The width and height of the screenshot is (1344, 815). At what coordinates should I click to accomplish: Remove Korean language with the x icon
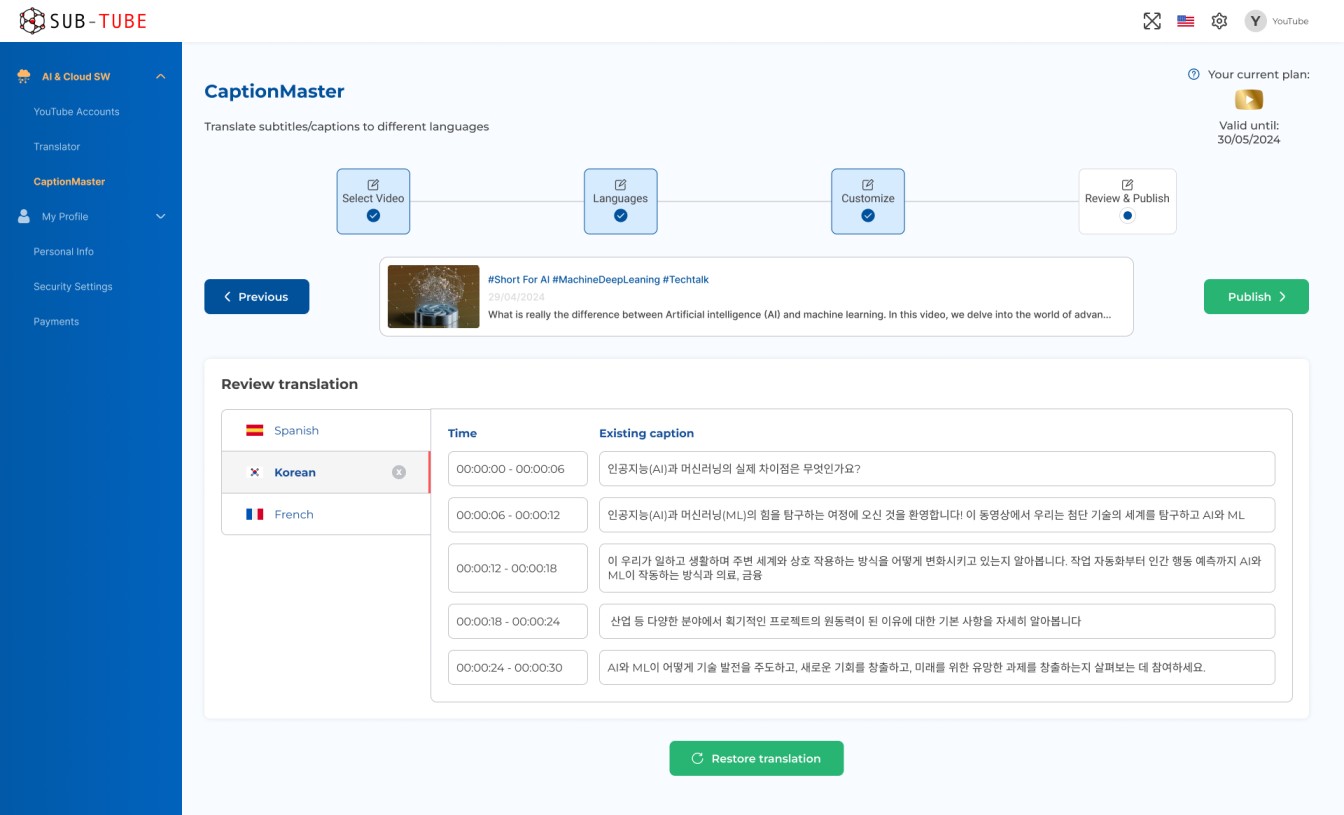(399, 472)
